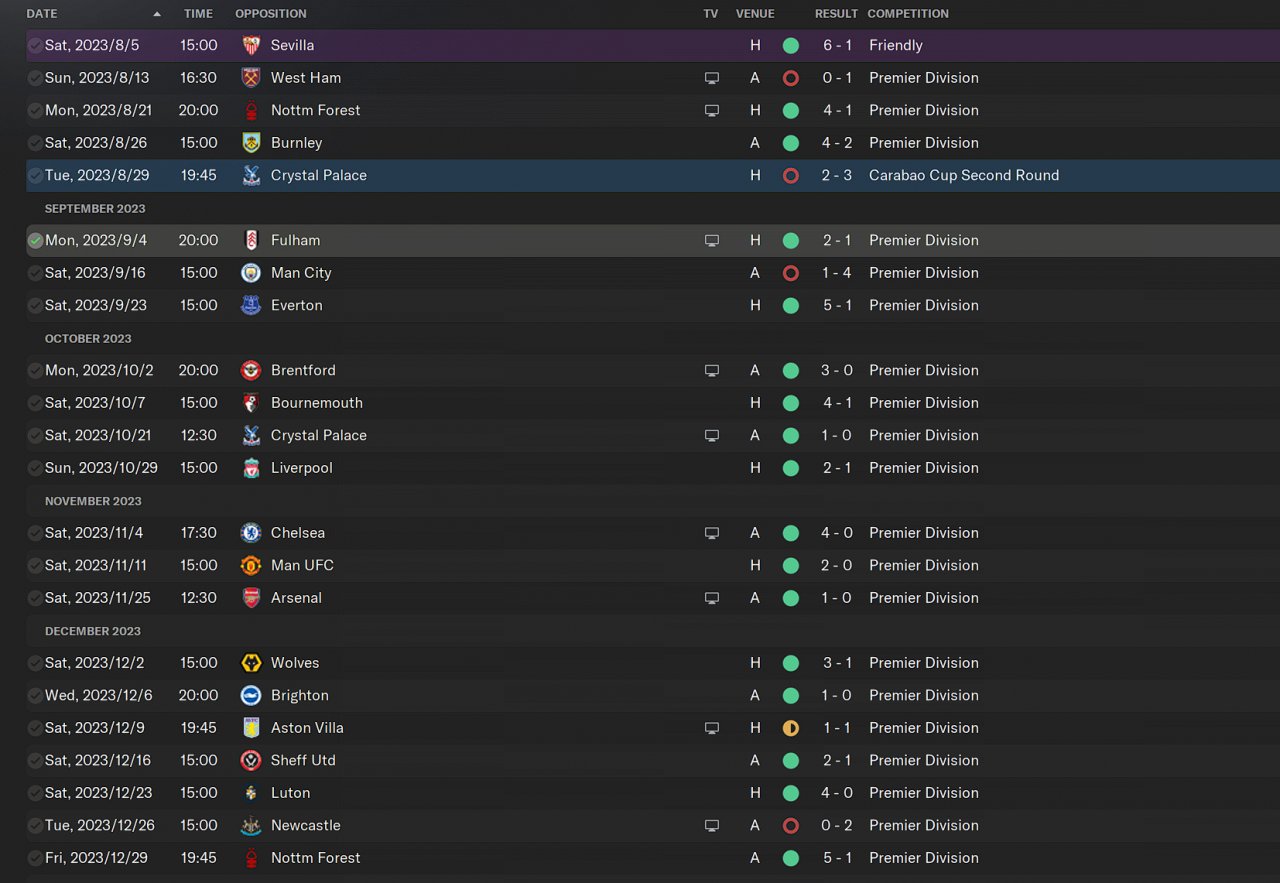
Task: Click the TV broadcast icon for Arsenal match
Action: point(712,598)
